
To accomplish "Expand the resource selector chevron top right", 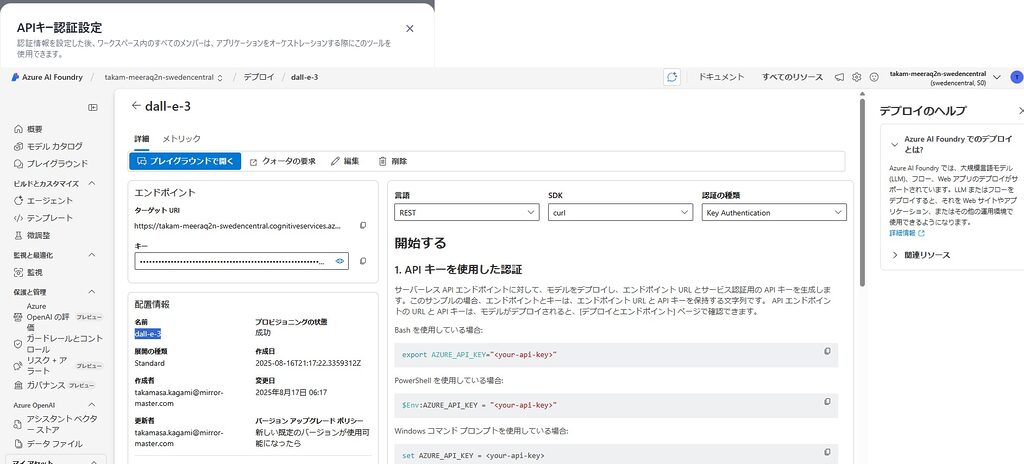I will [x=997, y=77].
